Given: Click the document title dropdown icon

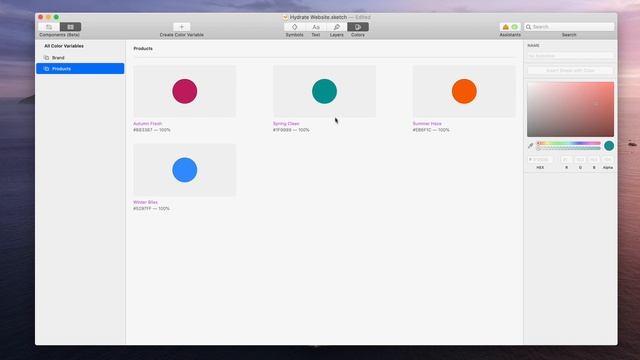Looking at the screenshot, I should coord(285,17).
